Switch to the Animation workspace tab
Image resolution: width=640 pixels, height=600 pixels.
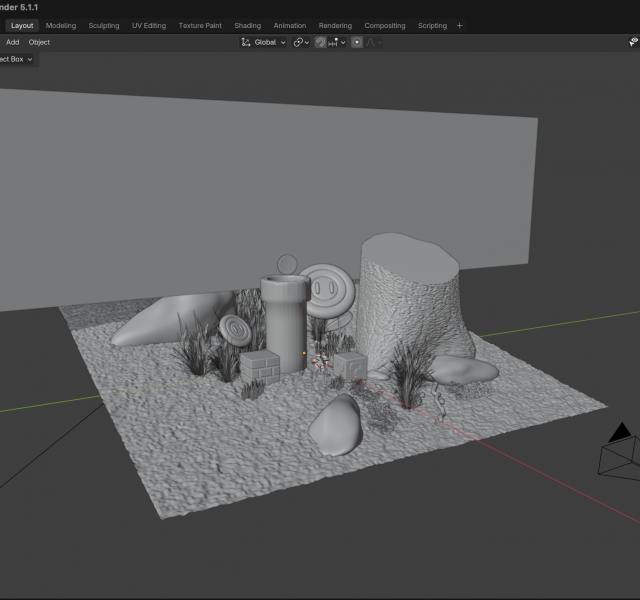pos(290,26)
